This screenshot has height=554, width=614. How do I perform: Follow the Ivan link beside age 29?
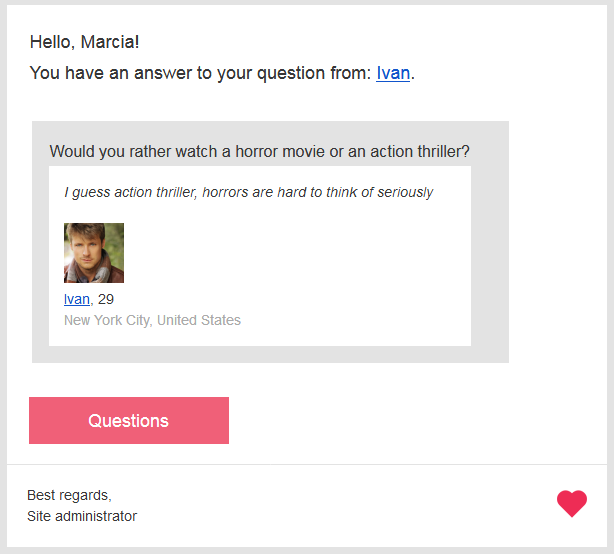(x=77, y=299)
